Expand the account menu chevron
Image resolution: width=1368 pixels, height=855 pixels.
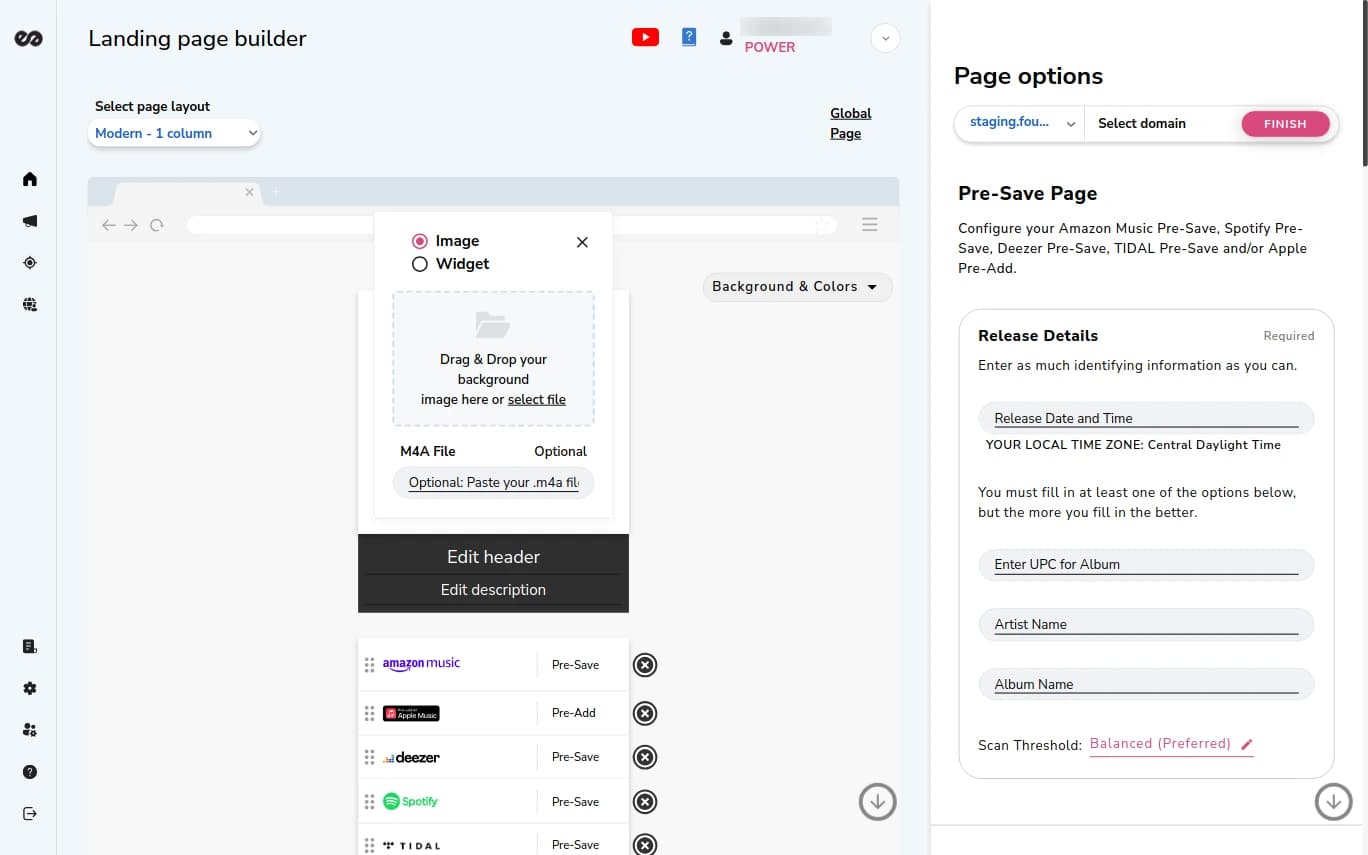tap(885, 38)
